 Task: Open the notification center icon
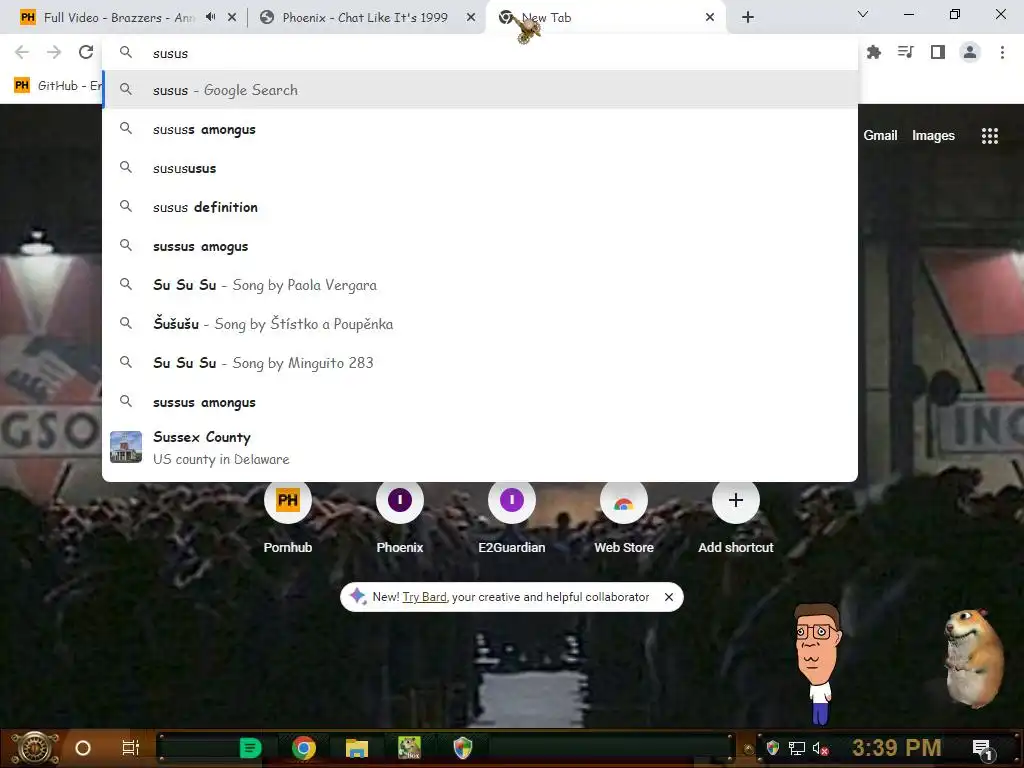[983, 749]
